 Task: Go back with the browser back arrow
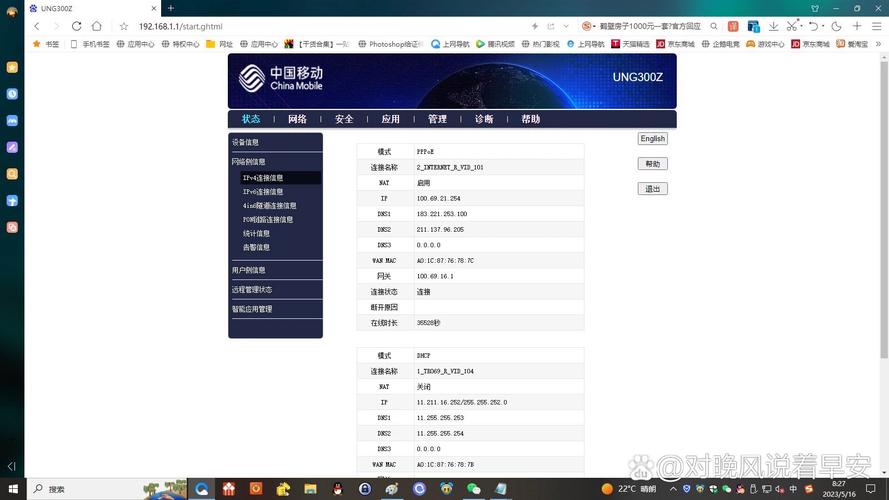(37, 26)
